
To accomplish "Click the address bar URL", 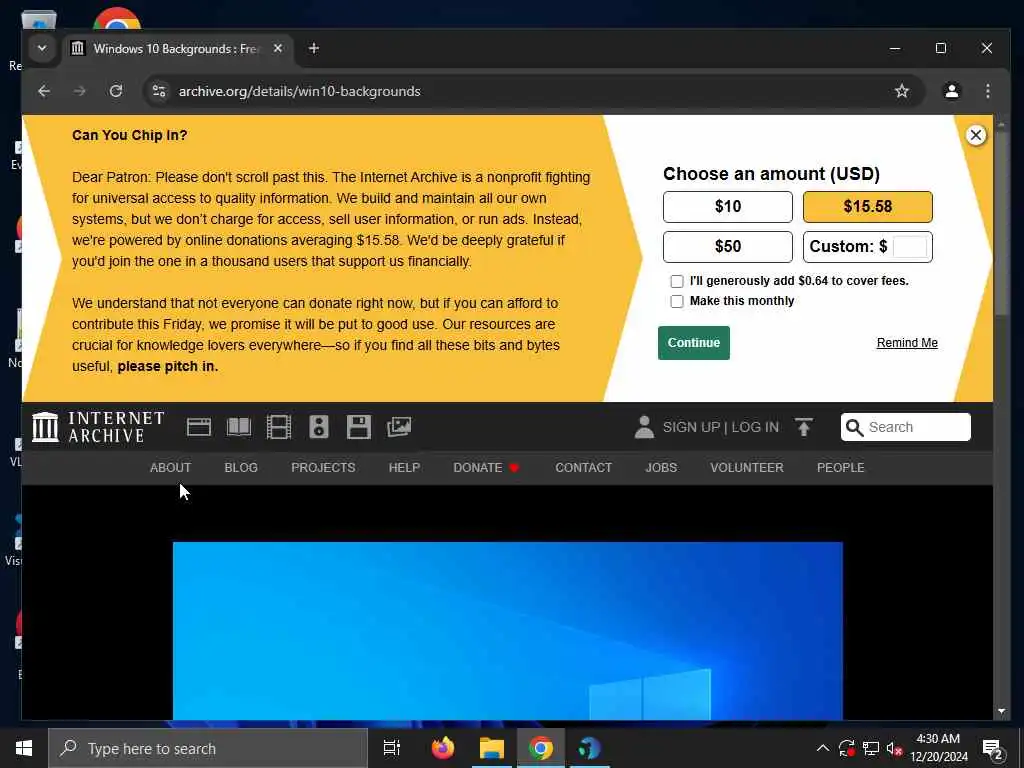I will (300, 91).
